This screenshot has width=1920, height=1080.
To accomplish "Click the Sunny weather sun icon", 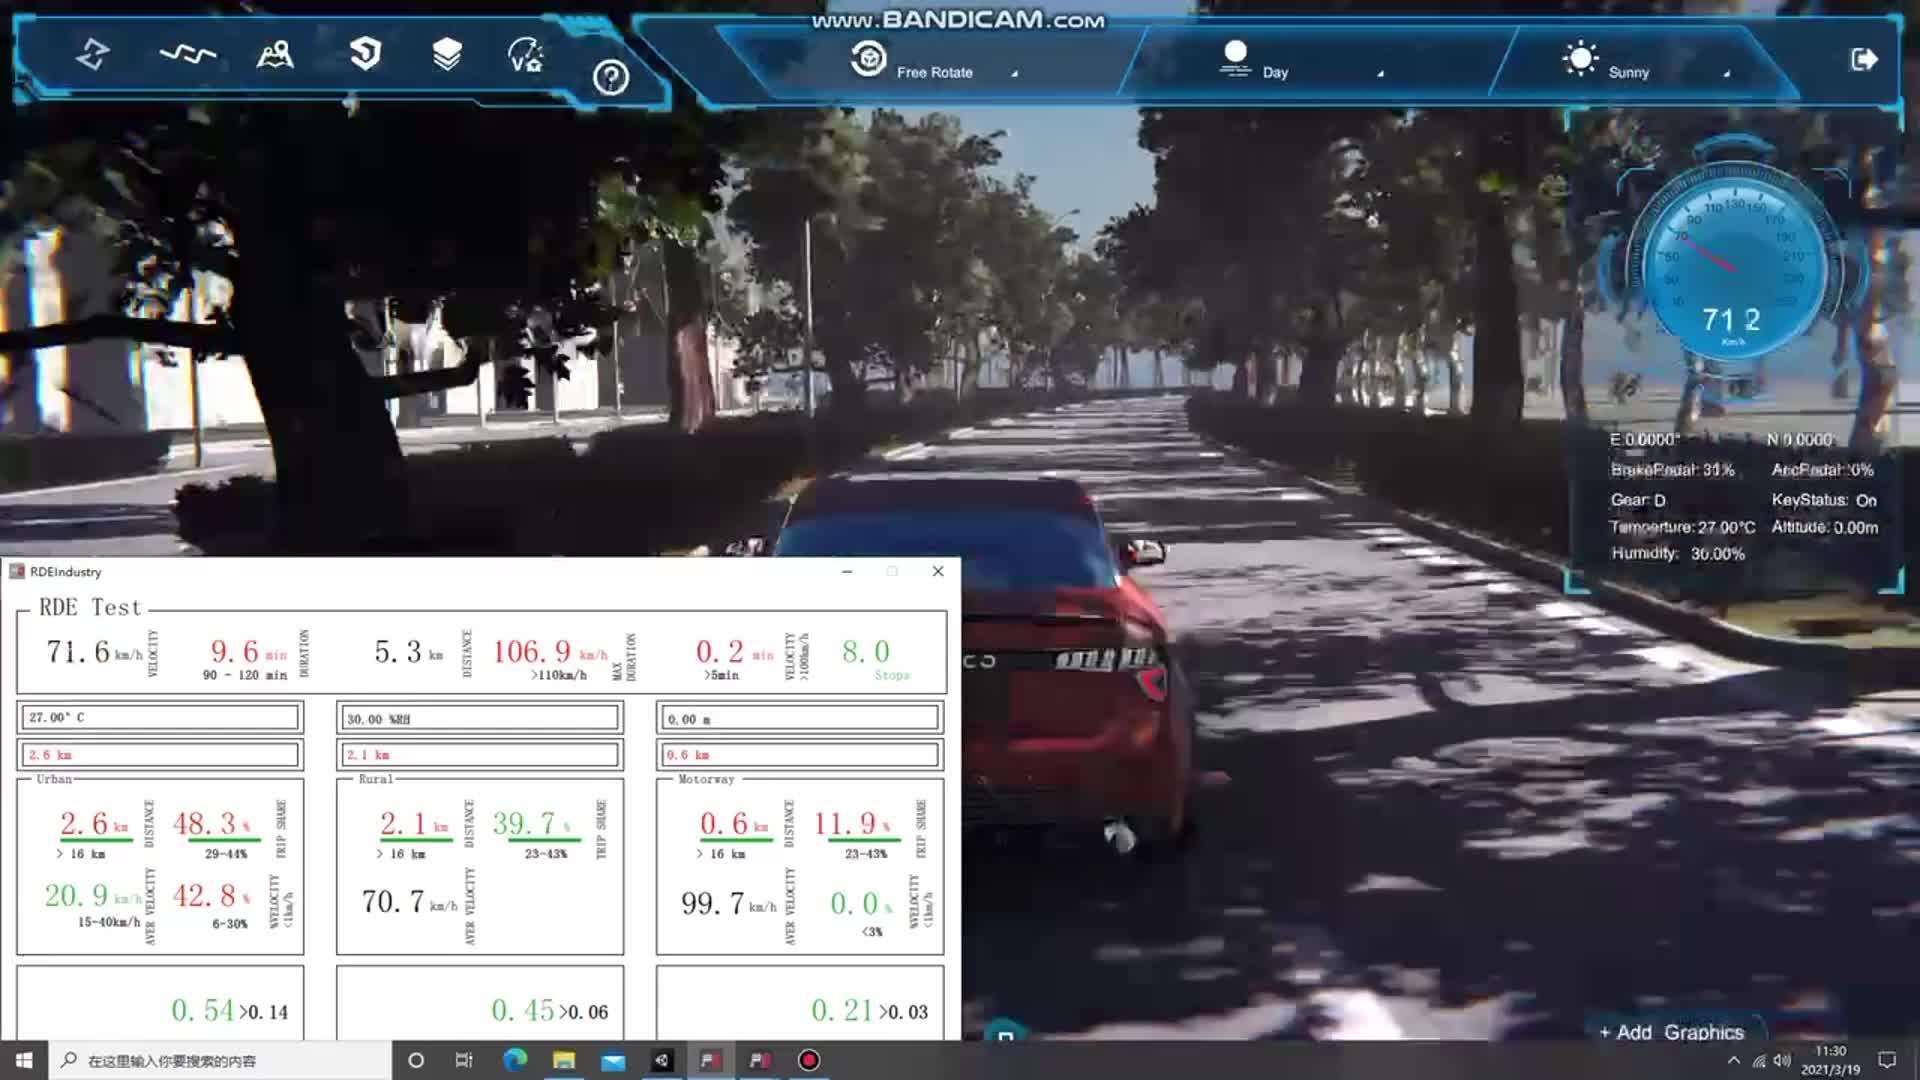I will 1580,58.
